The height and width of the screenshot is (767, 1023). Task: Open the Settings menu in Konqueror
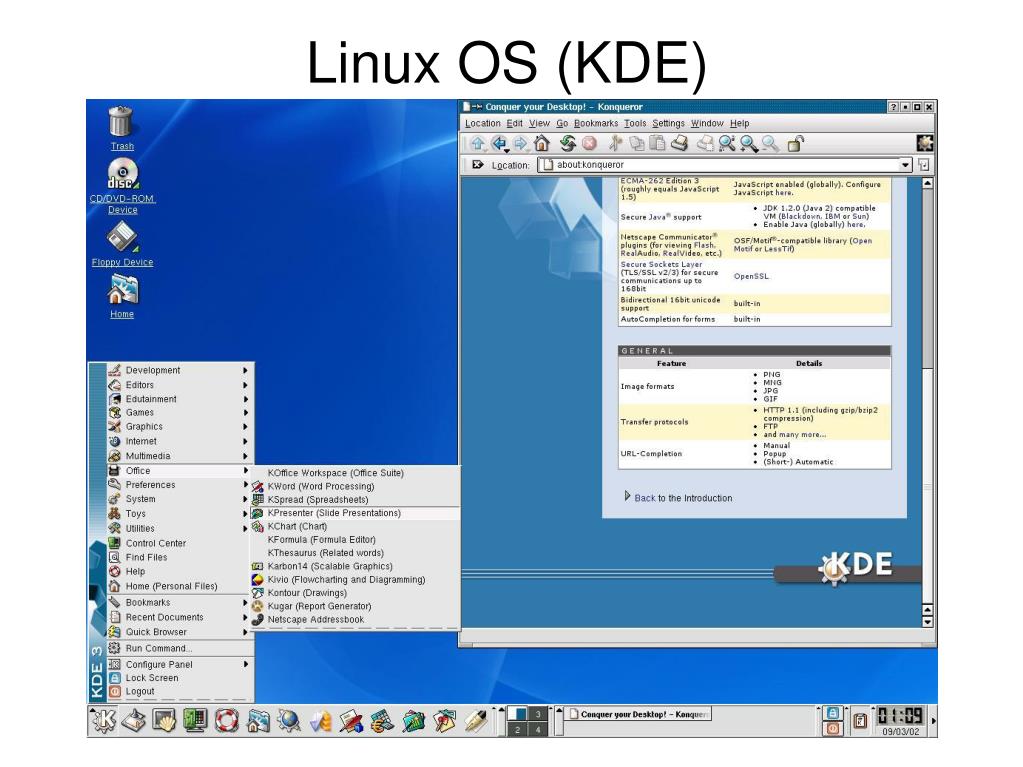(668, 123)
